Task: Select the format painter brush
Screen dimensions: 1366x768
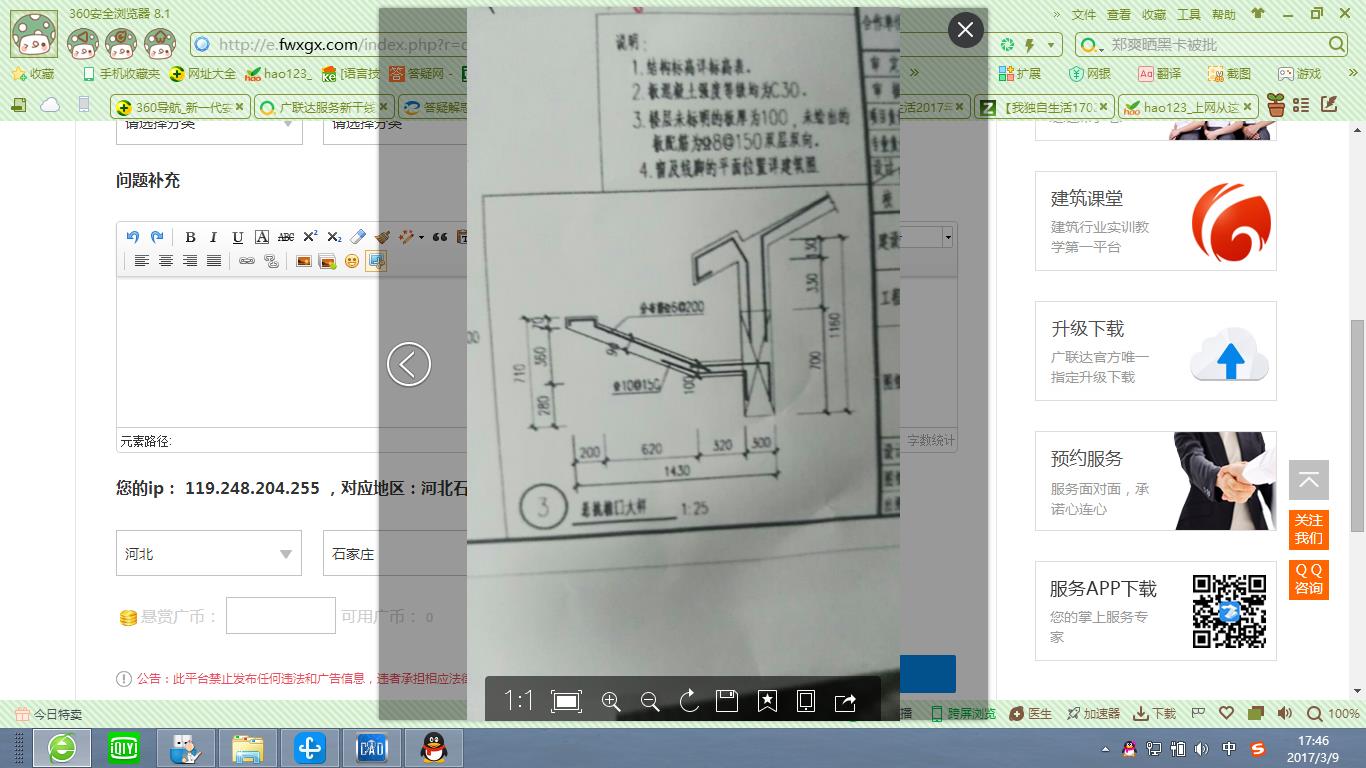Action: tap(382, 237)
